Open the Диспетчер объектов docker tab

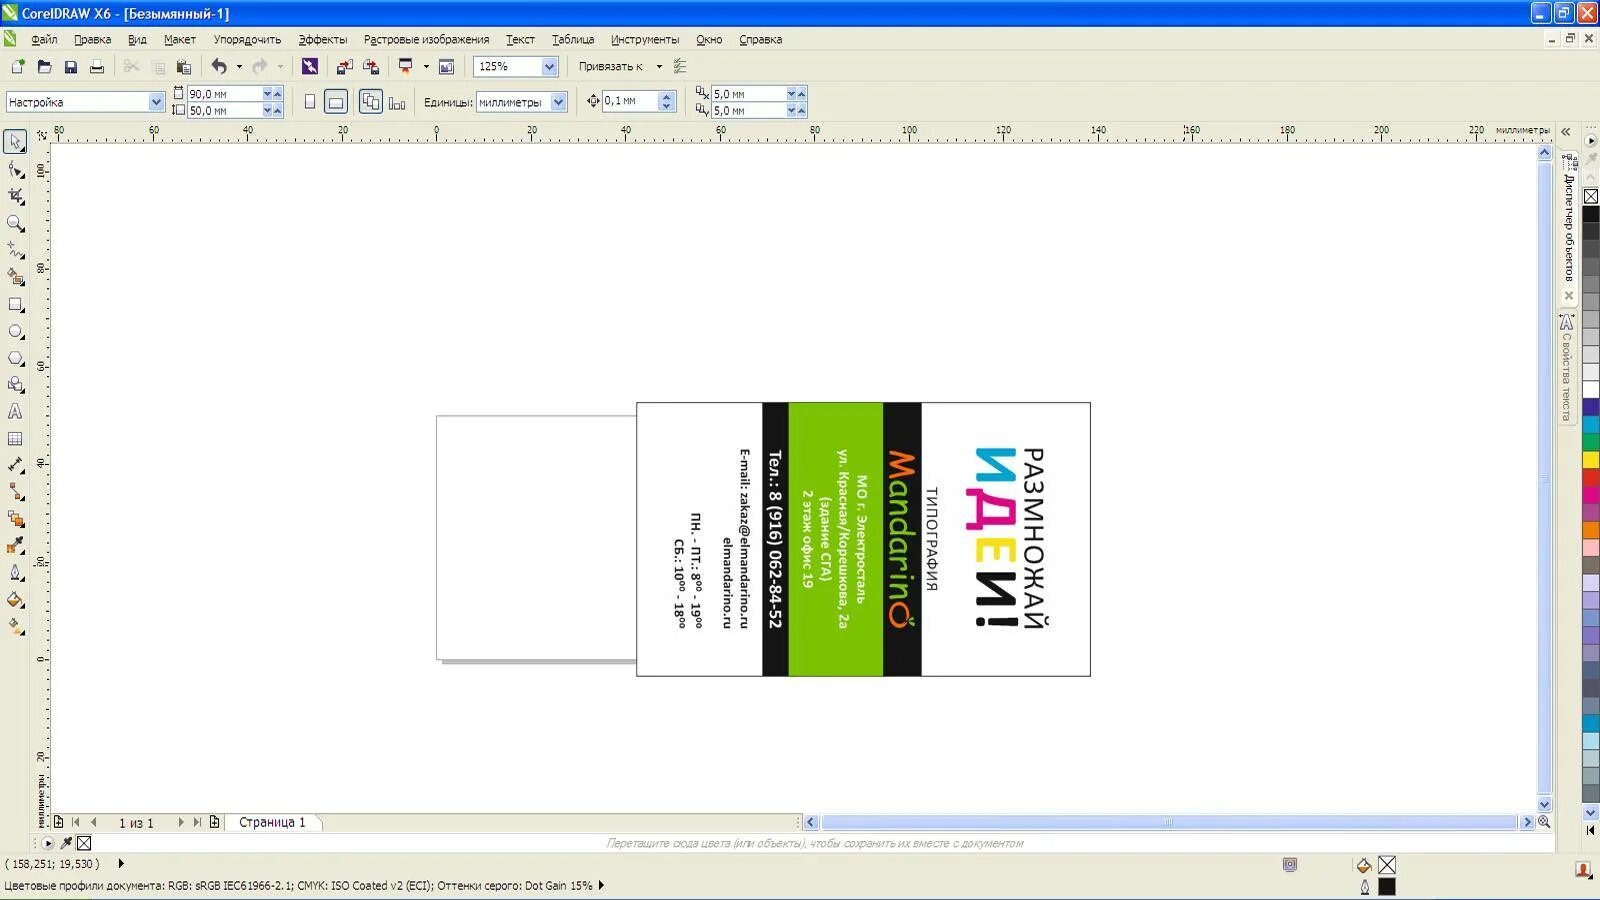(1568, 228)
